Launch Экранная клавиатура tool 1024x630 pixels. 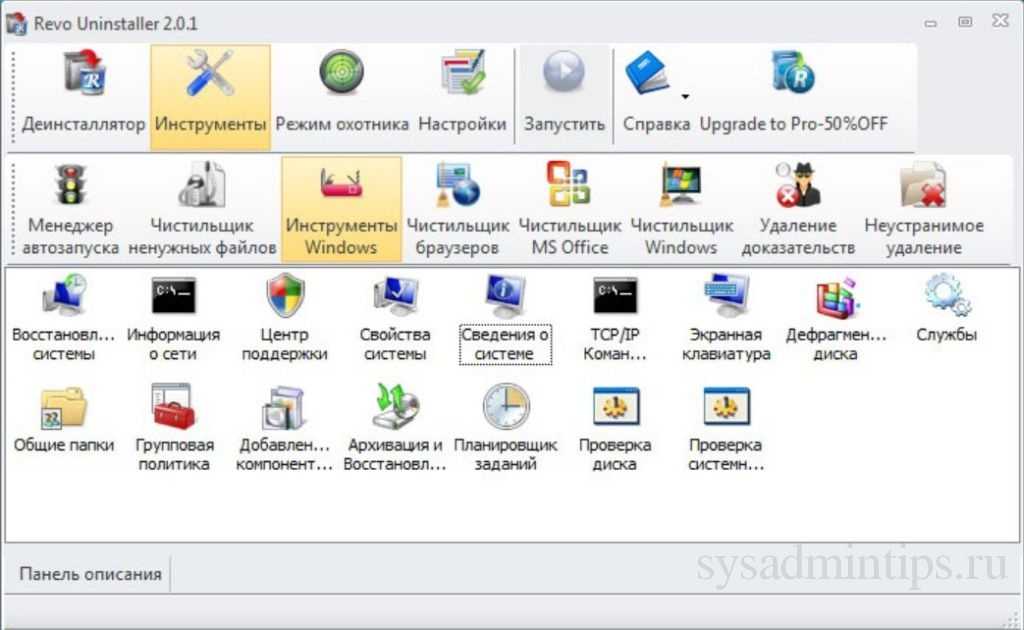point(730,297)
